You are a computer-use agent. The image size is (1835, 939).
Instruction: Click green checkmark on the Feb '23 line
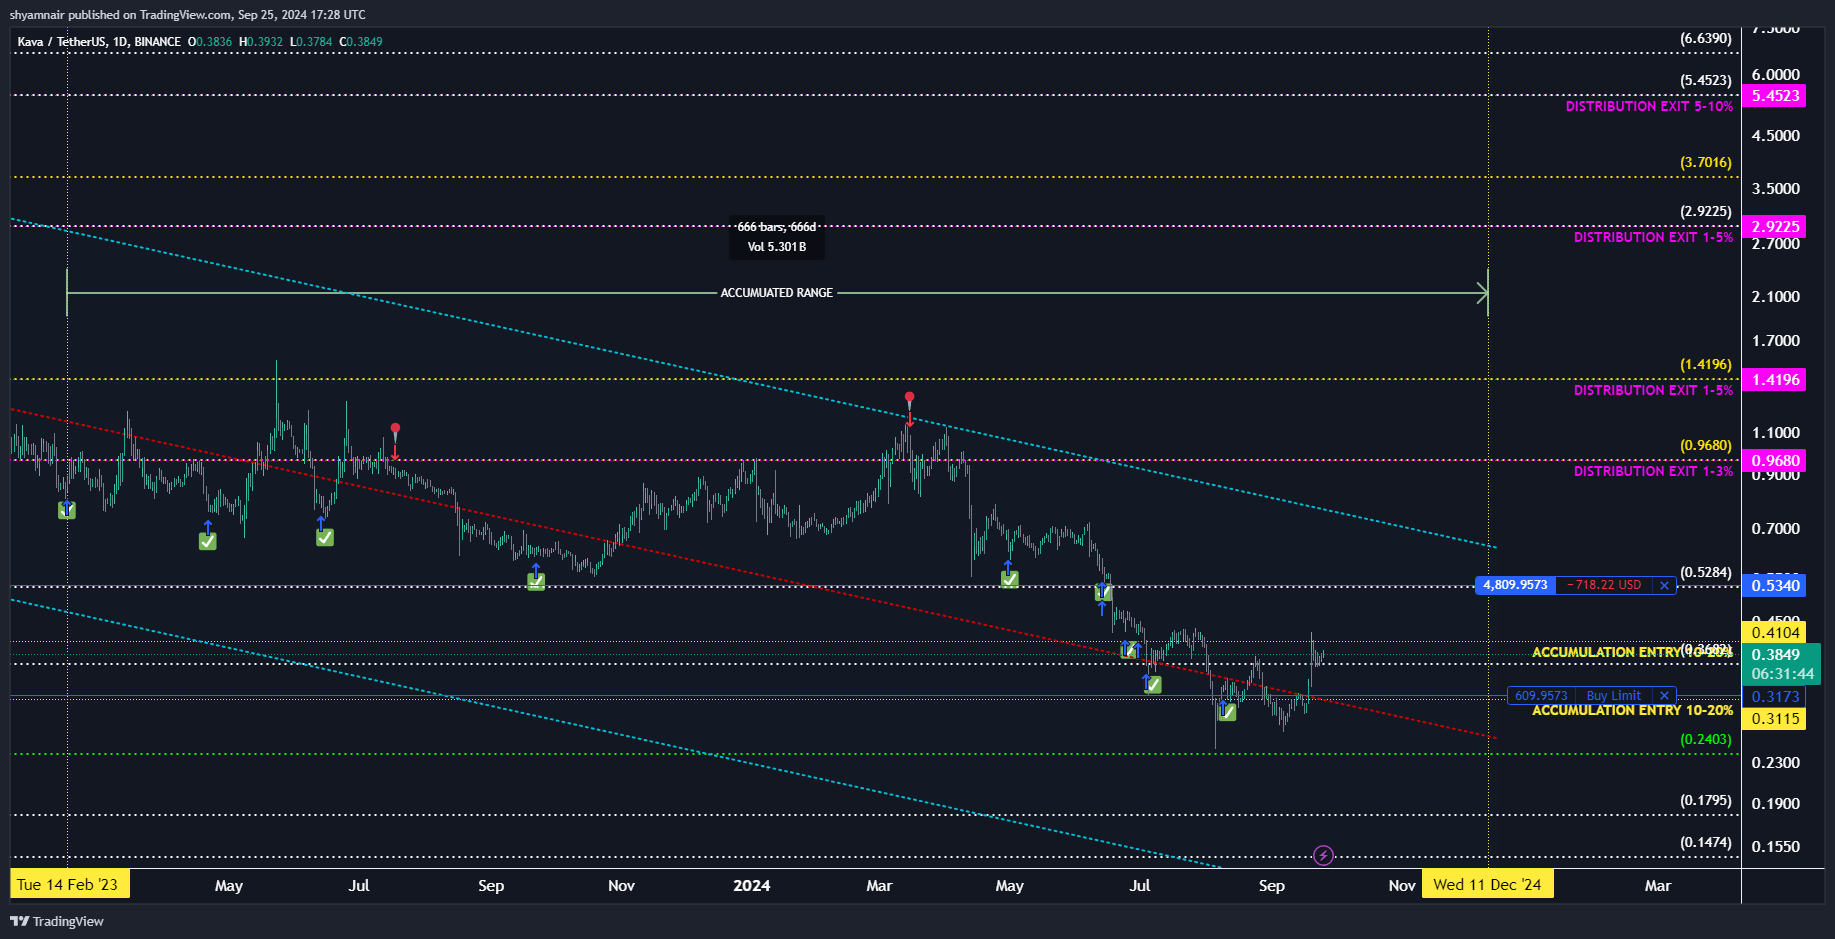click(67, 510)
